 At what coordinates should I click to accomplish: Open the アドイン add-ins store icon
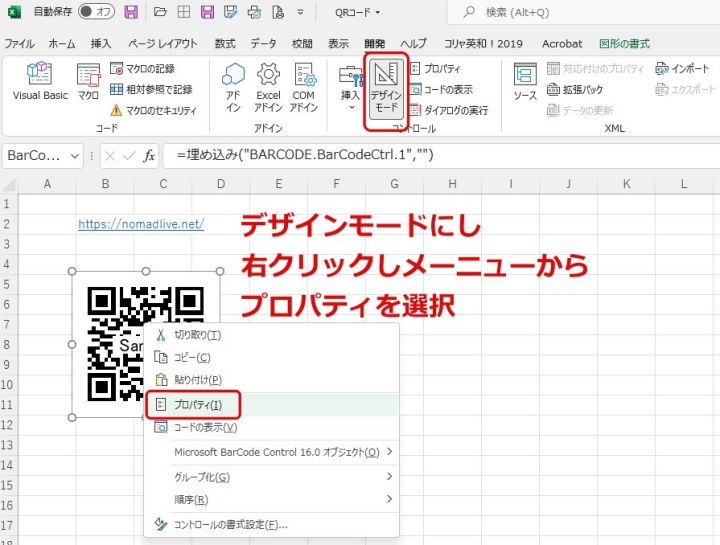(233, 87)
